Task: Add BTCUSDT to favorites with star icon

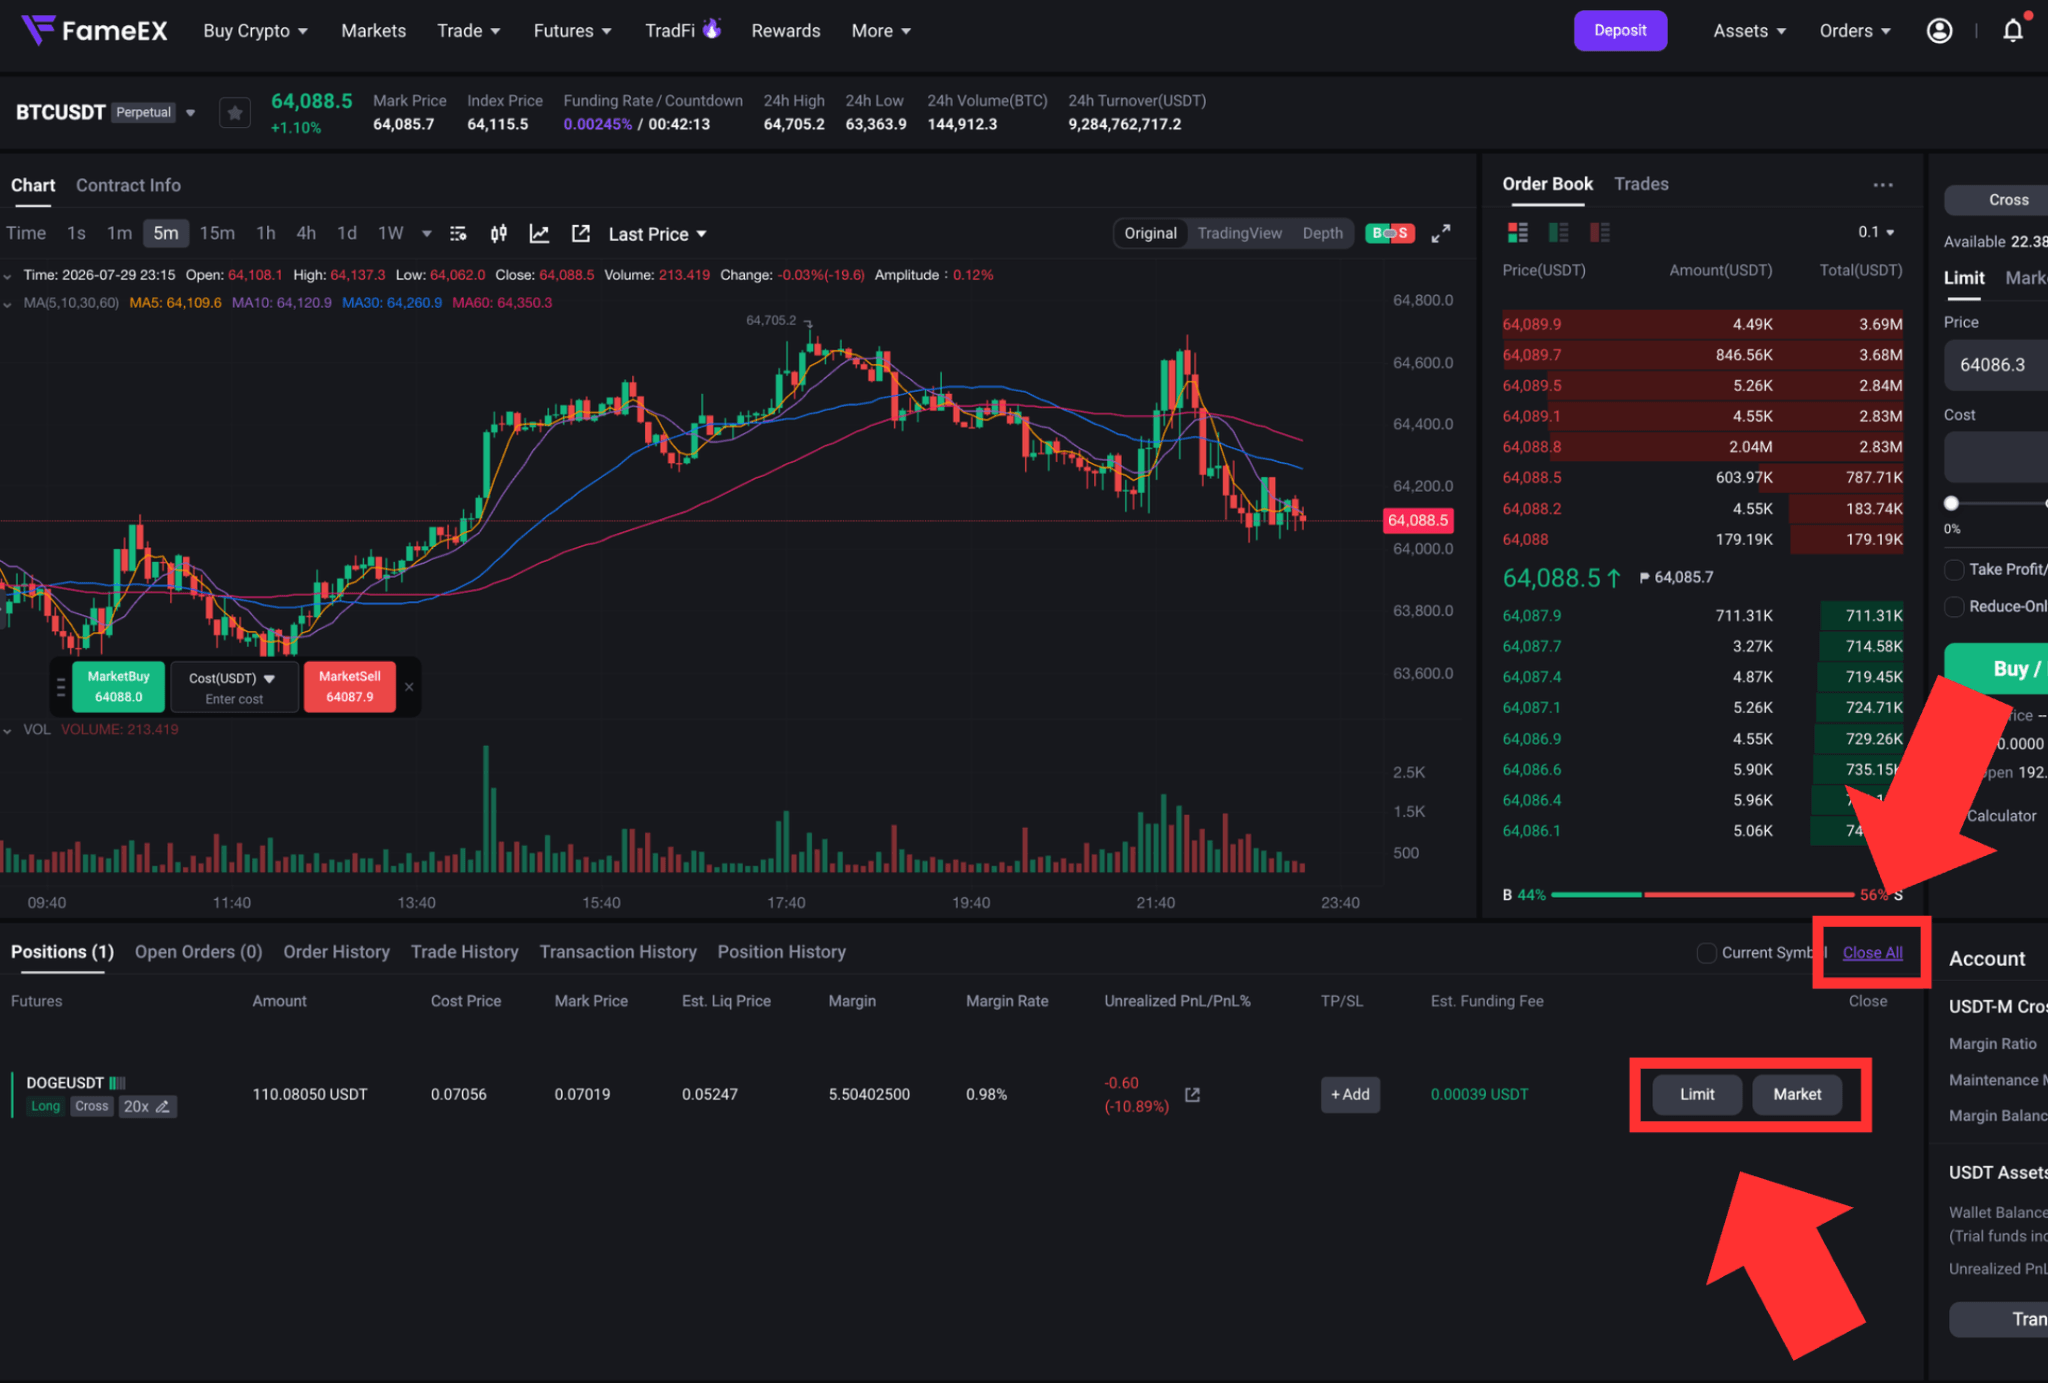Action: point(235,113)
